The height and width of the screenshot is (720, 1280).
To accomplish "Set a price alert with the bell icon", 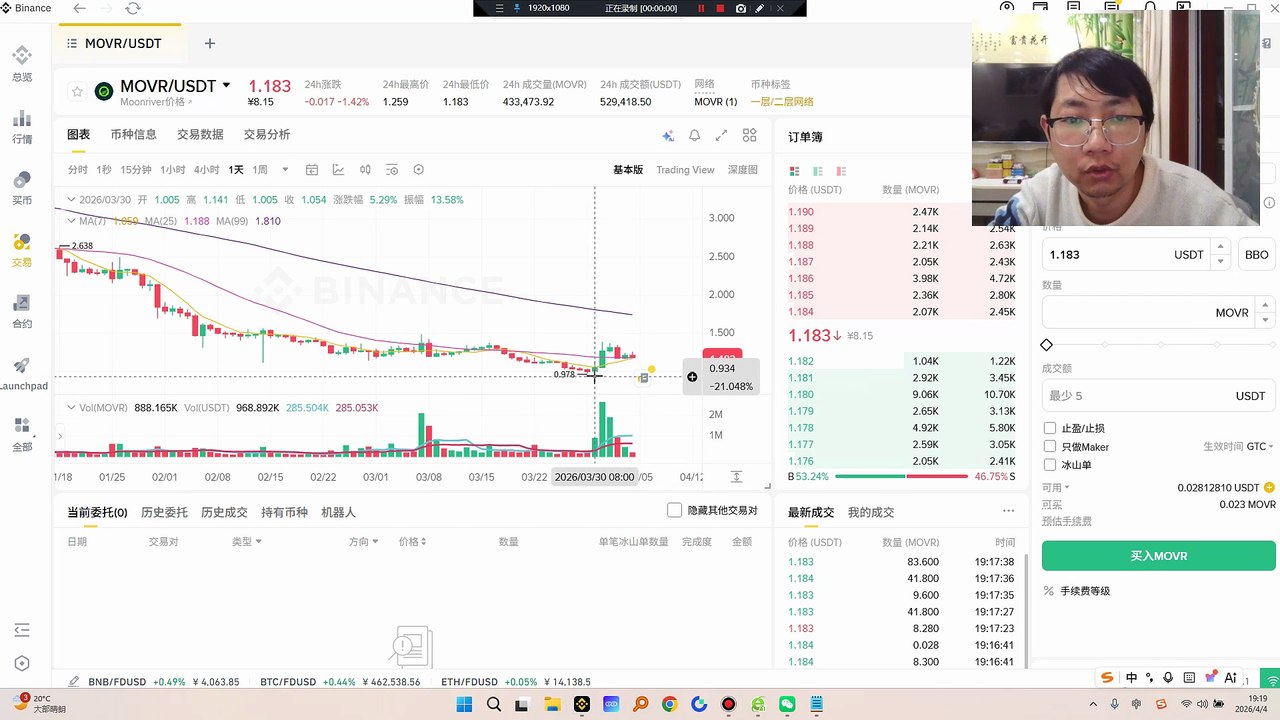I will coord(694,136).
